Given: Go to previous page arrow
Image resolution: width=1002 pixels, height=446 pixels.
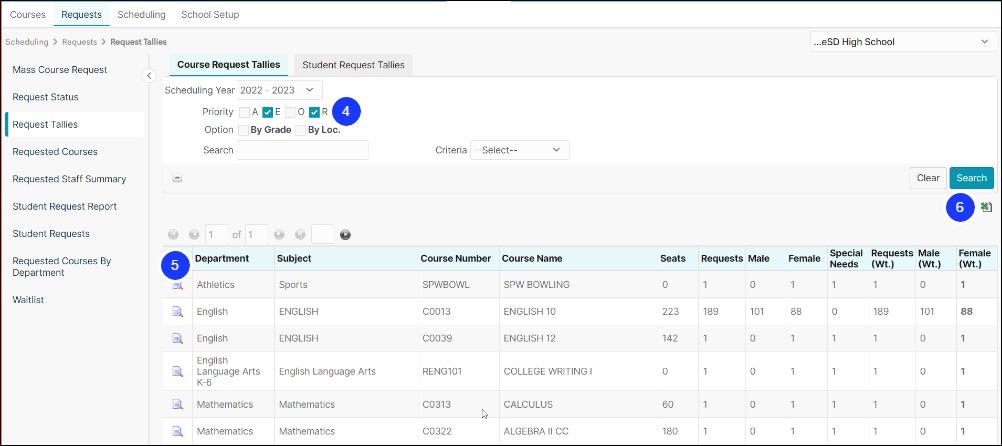Looking at the screenshot, I should coord(194,235).
